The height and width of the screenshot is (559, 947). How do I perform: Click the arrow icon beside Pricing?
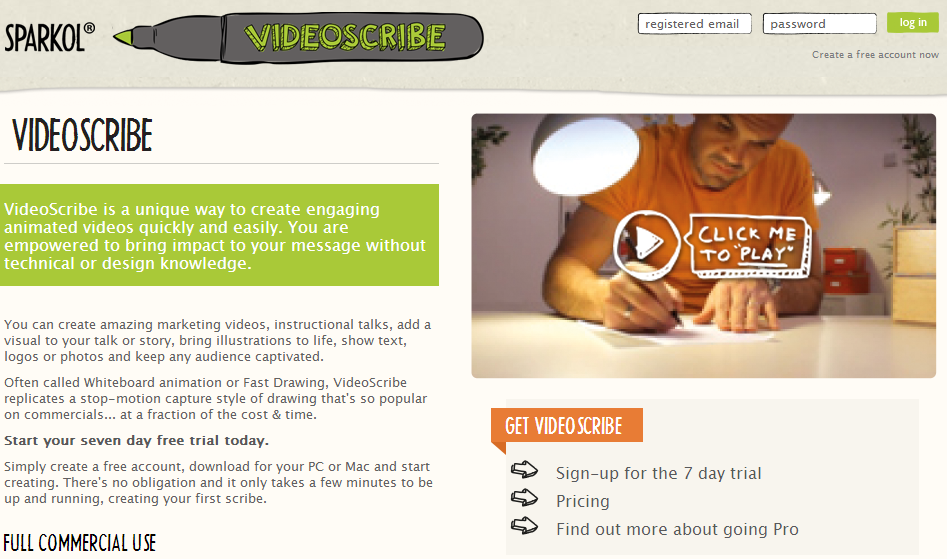pyautogui.click(x=524, y=497)
